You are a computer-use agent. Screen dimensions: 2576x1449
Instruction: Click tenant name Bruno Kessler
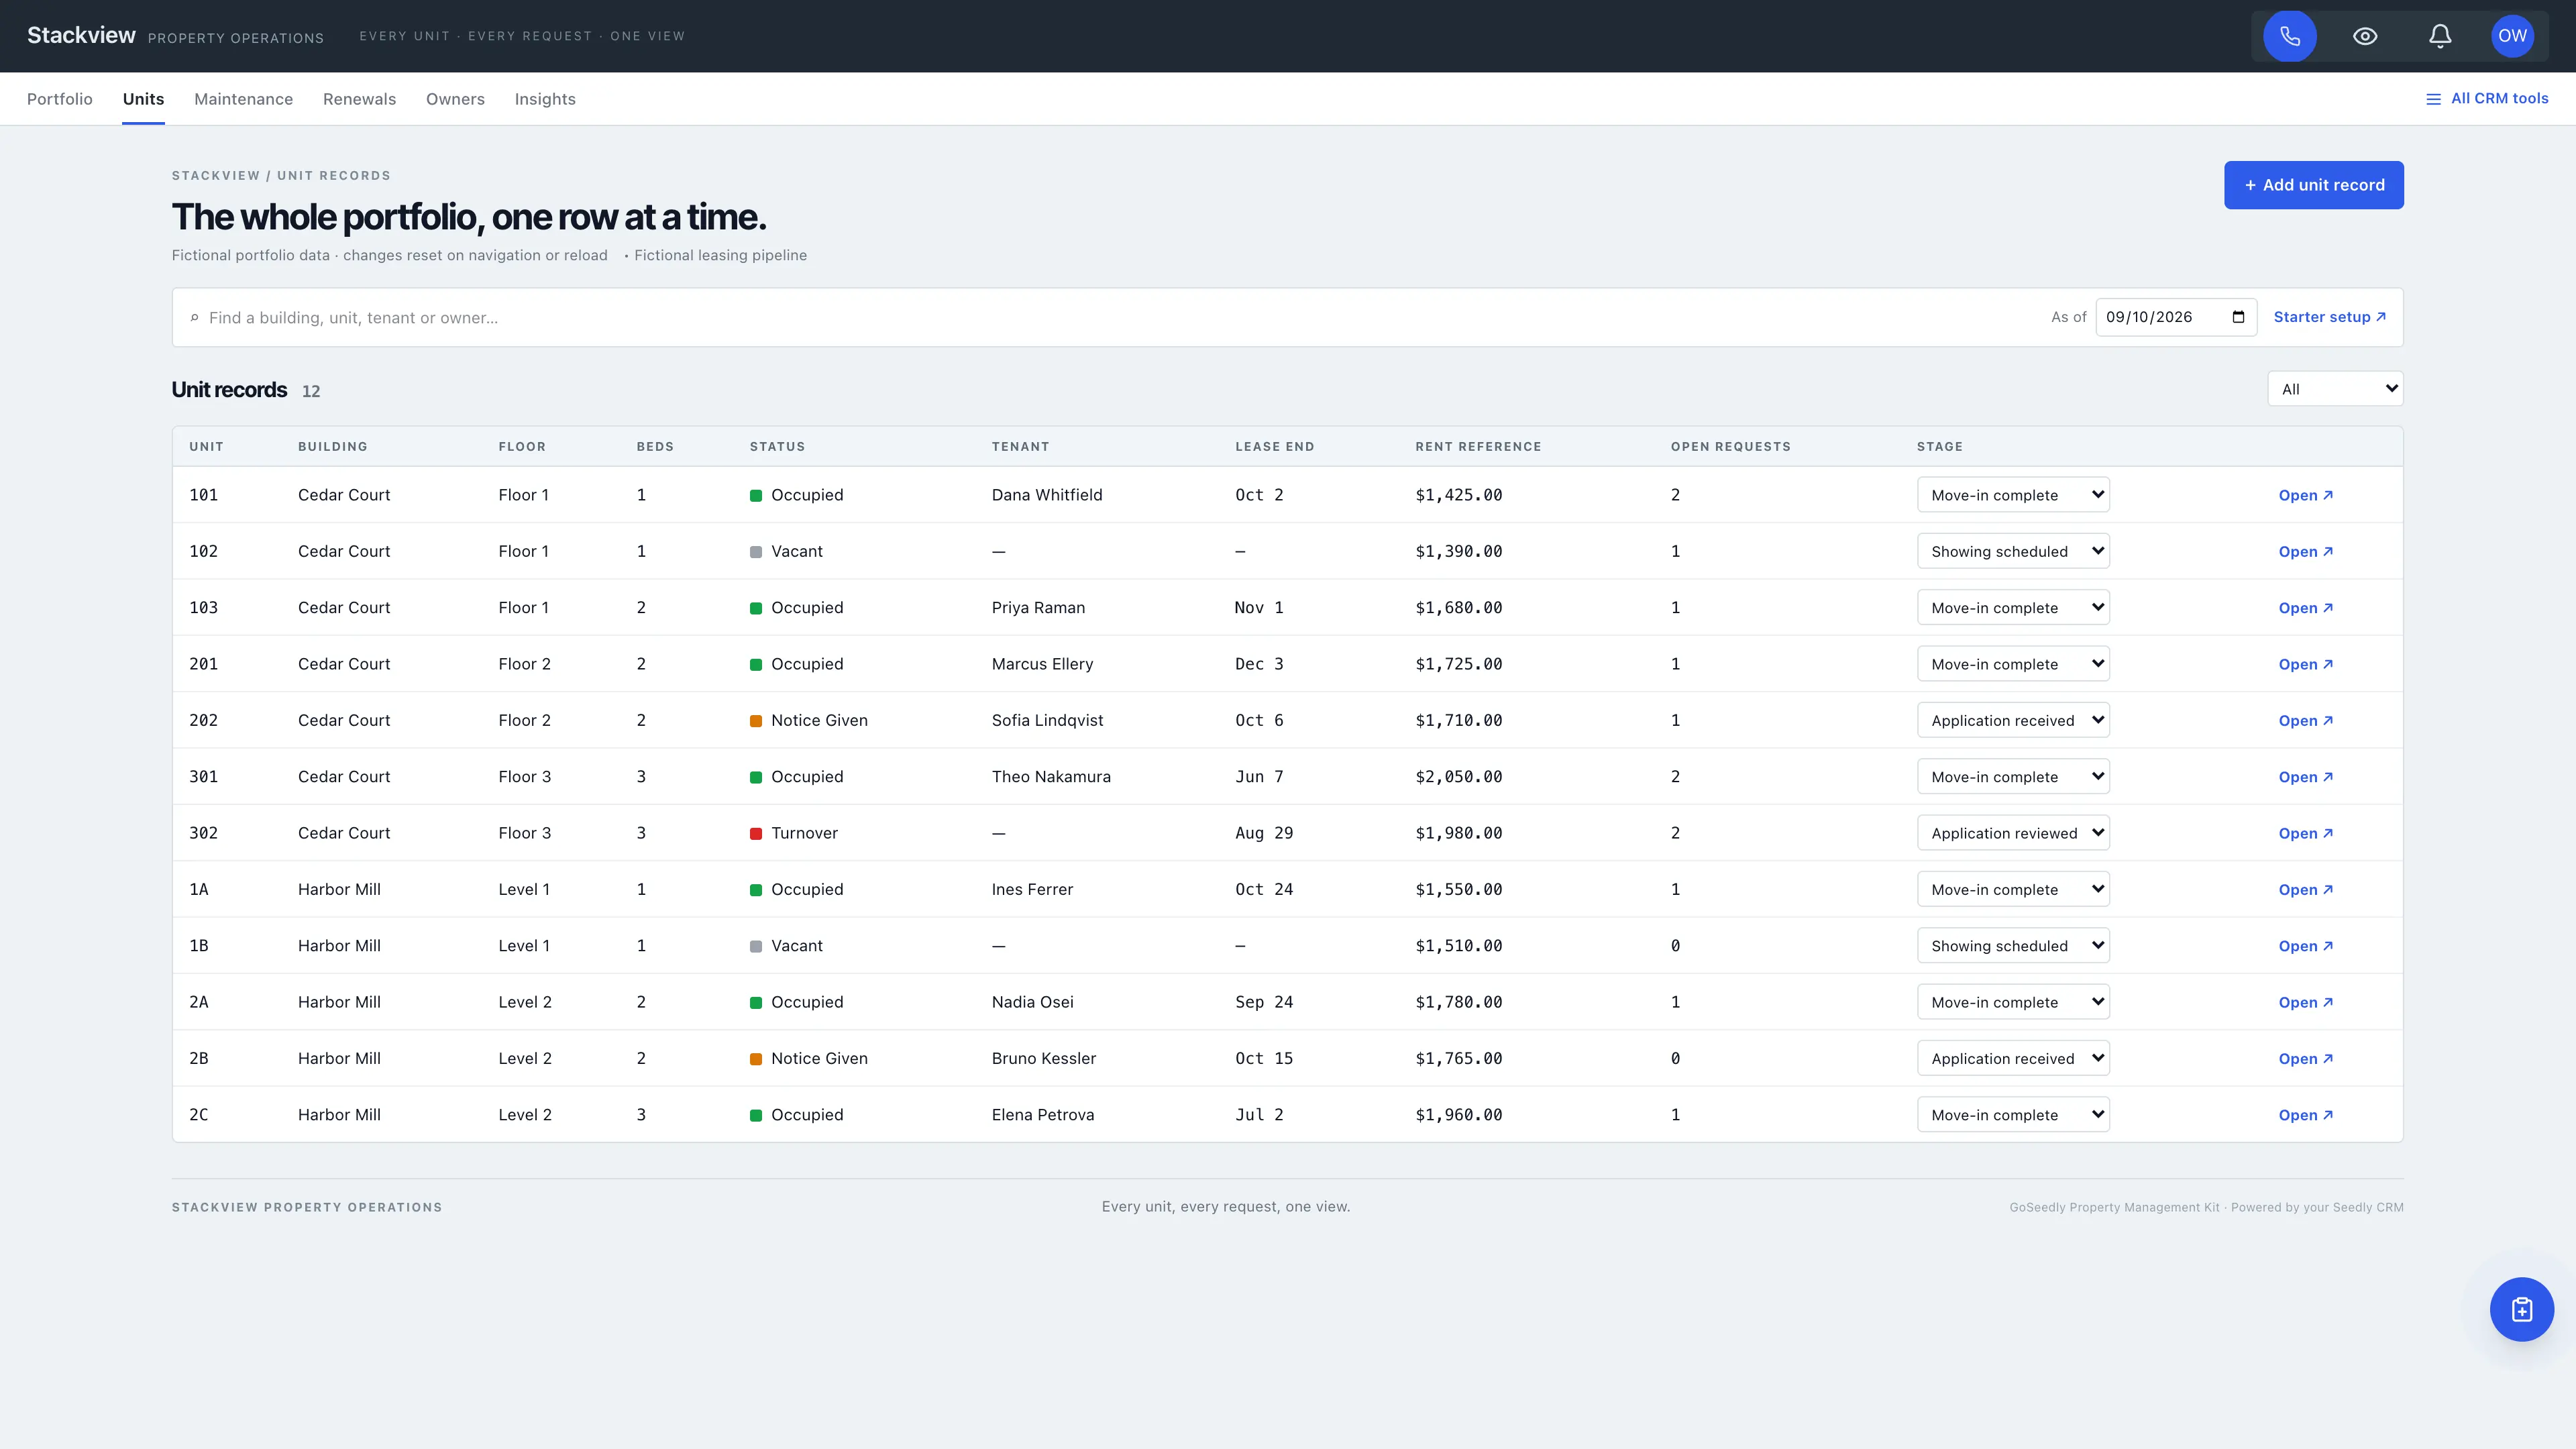point(1043,1058)
